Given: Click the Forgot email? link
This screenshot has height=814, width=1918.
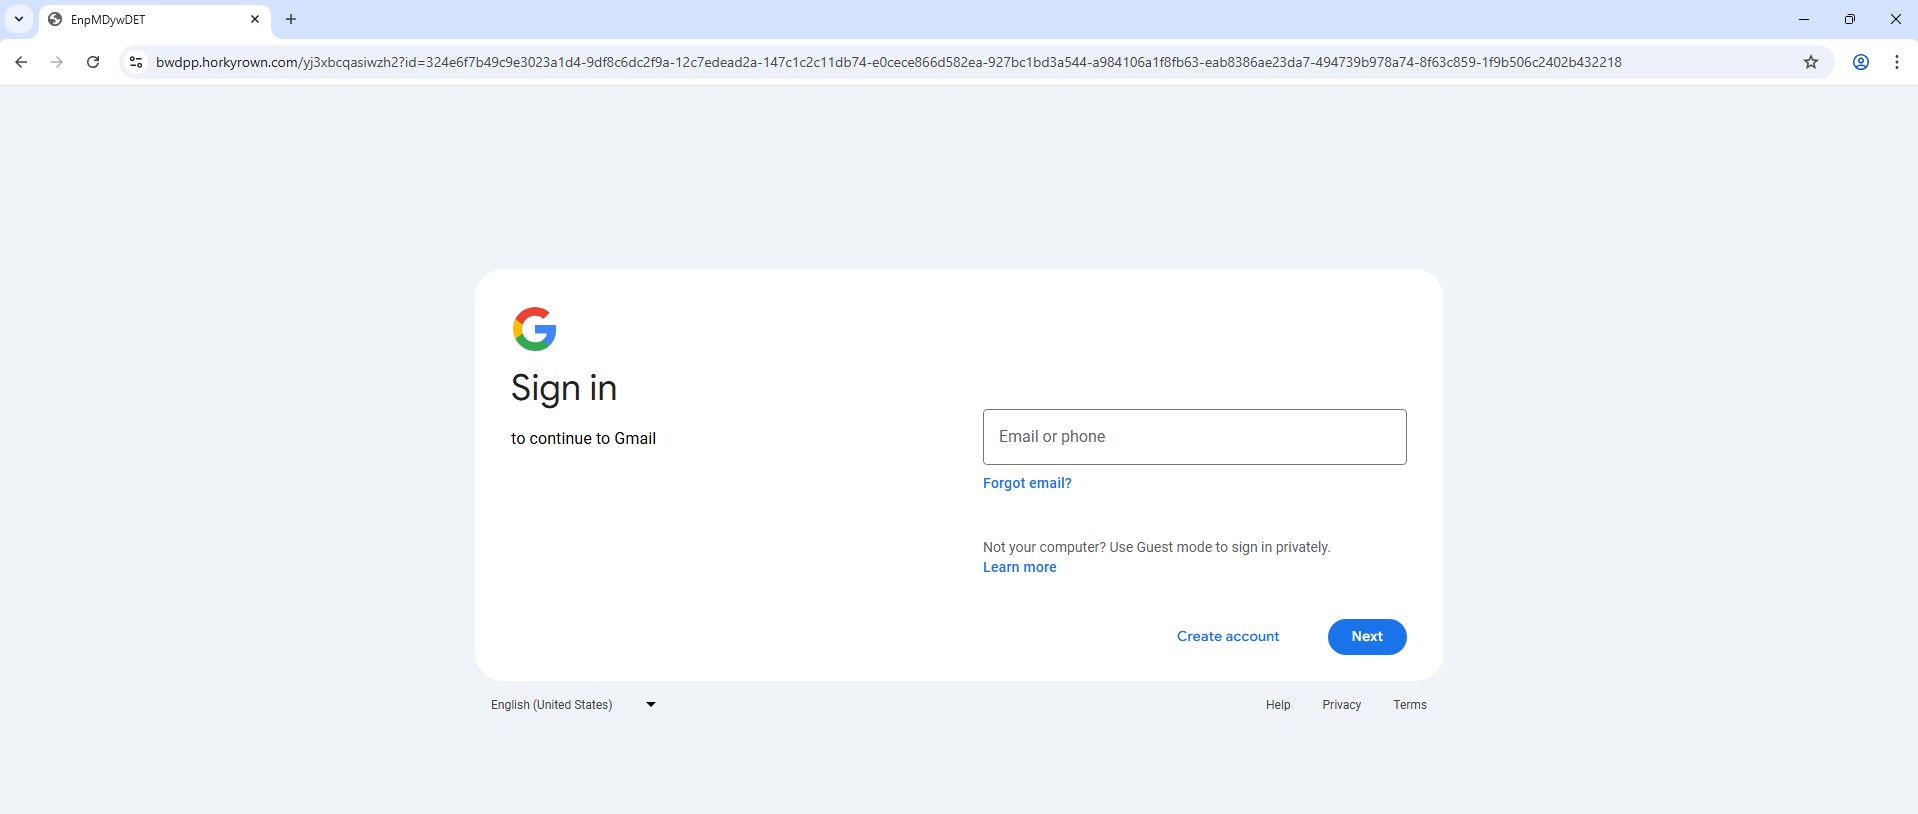Looking at the screenshot, I should [x=1027, y=483].
